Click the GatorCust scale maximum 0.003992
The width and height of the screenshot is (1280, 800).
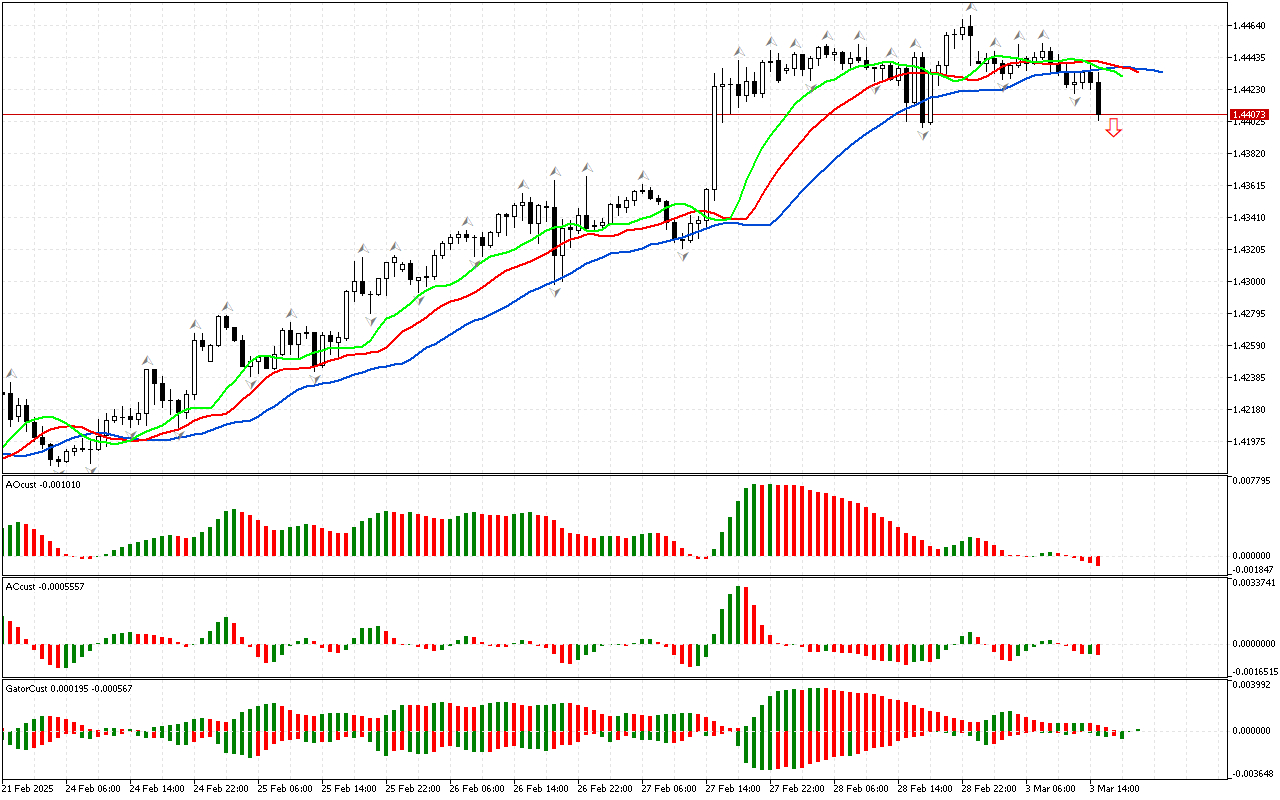click(x=1252, y=685)
